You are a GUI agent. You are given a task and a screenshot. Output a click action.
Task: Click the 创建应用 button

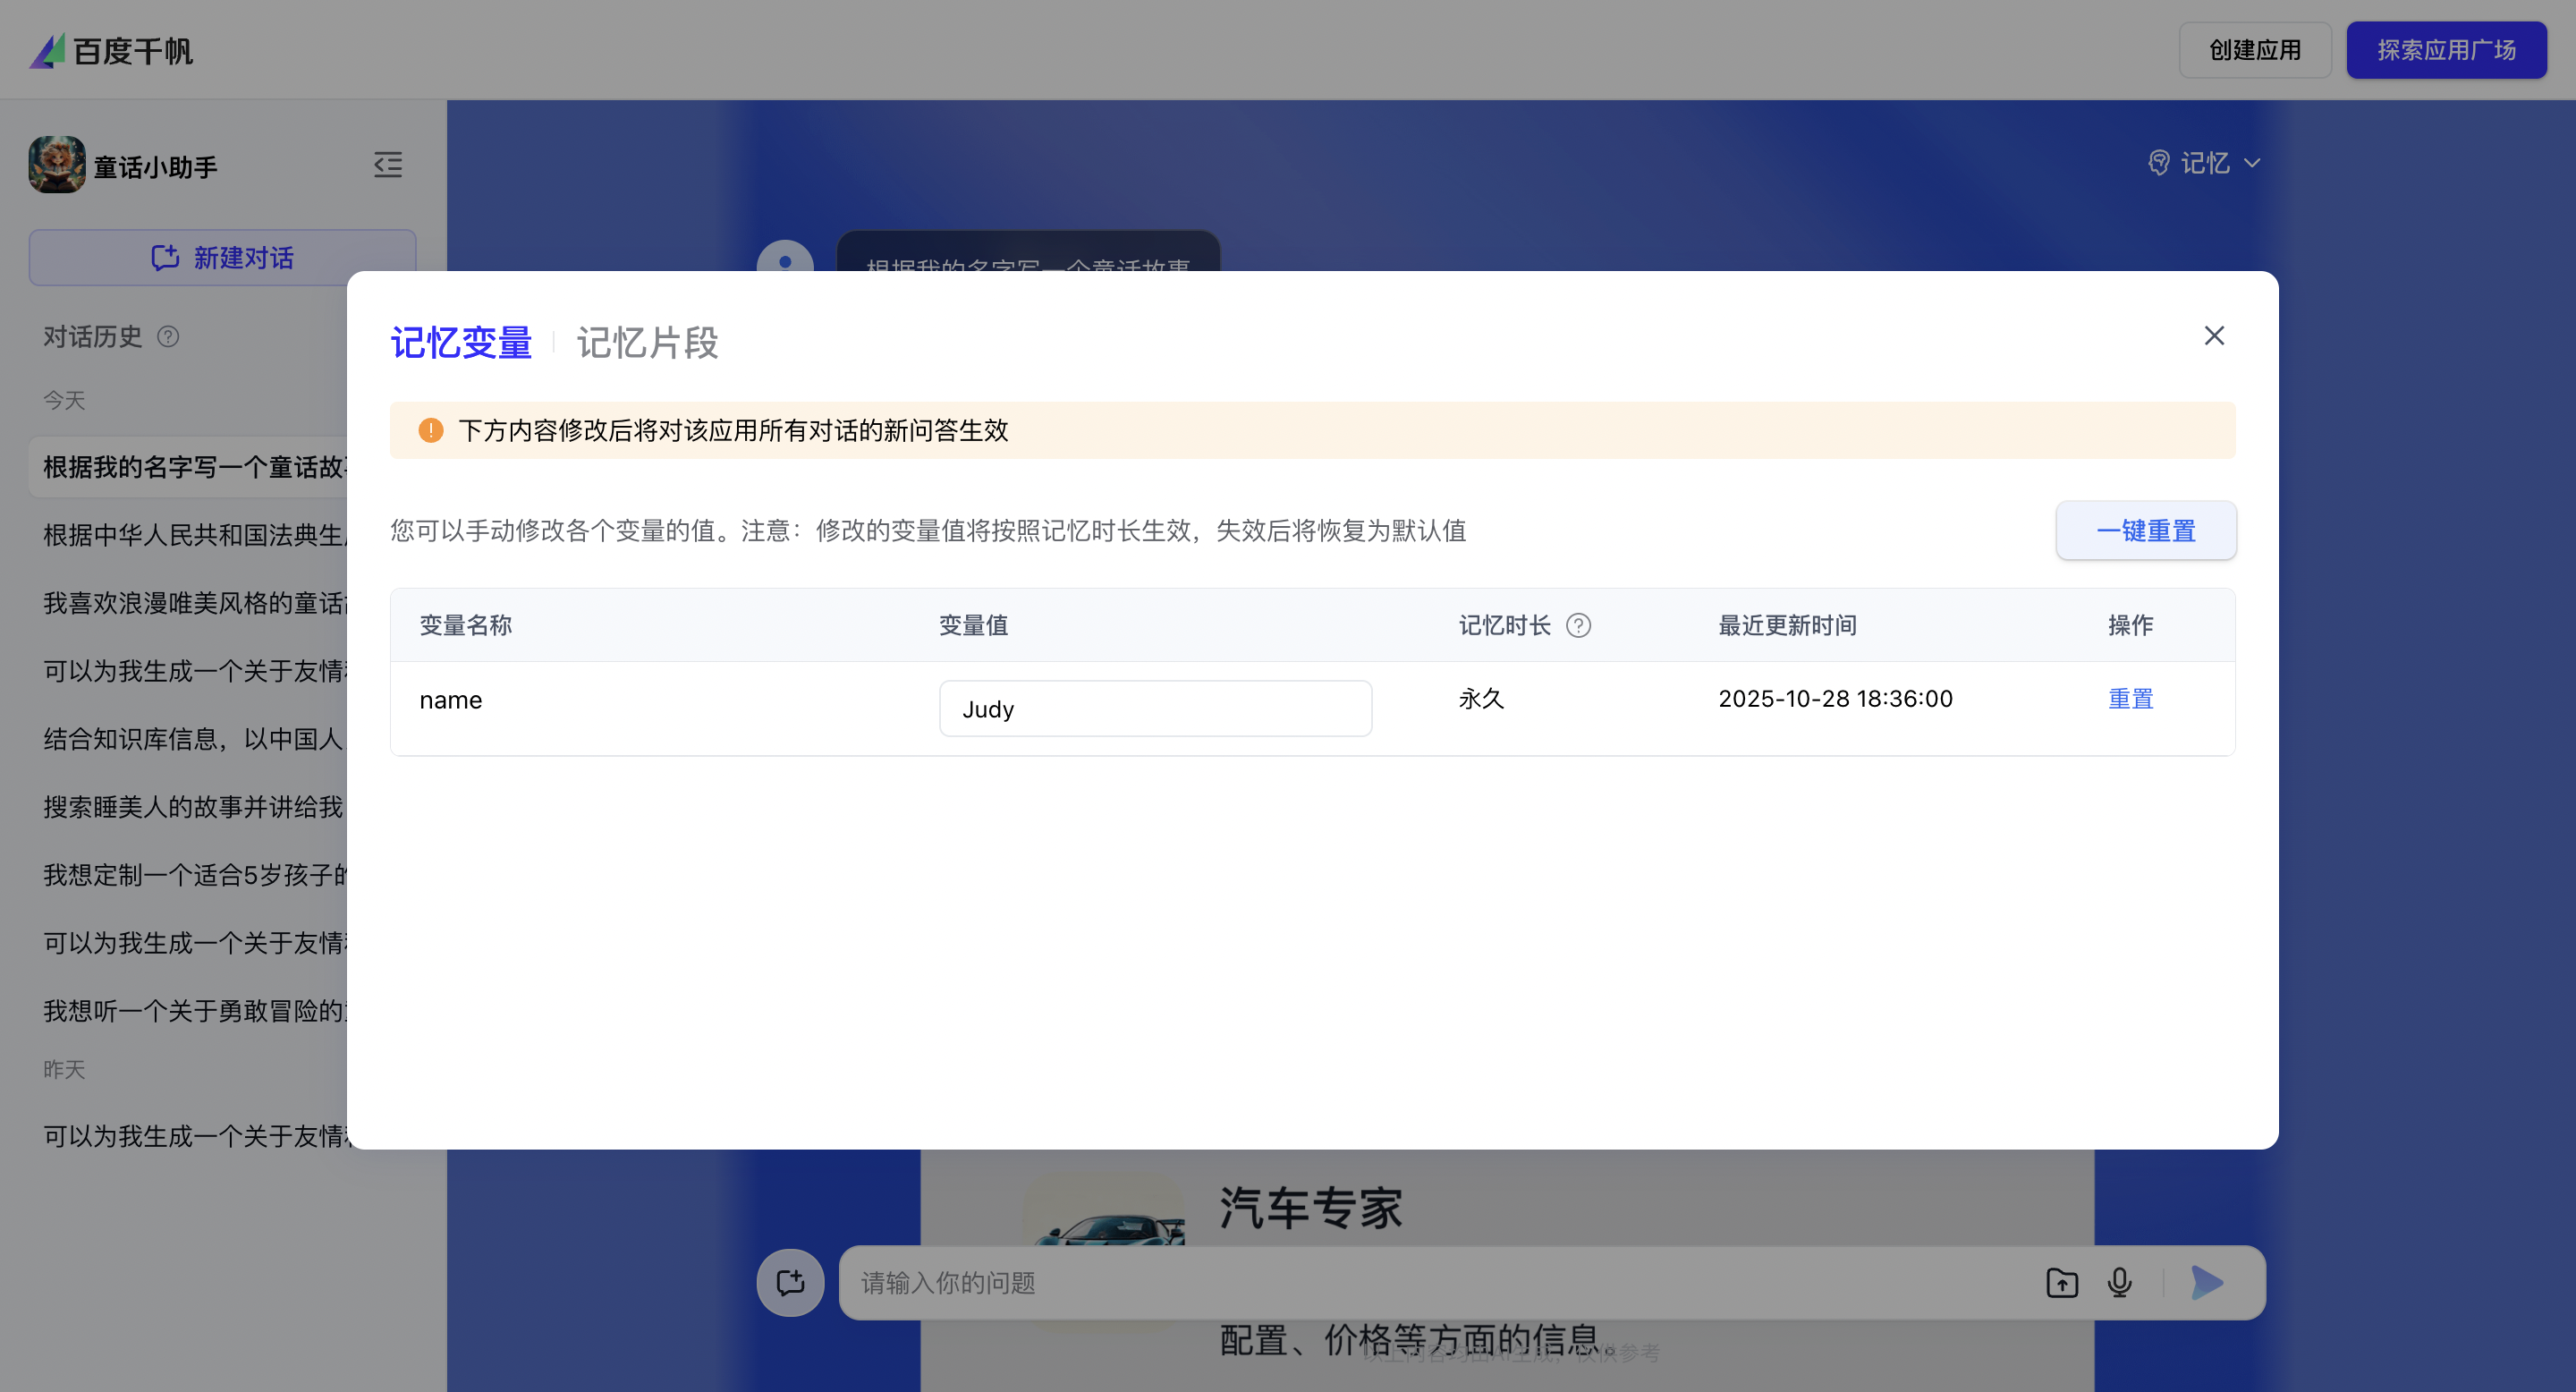[x=2254, y=50]
